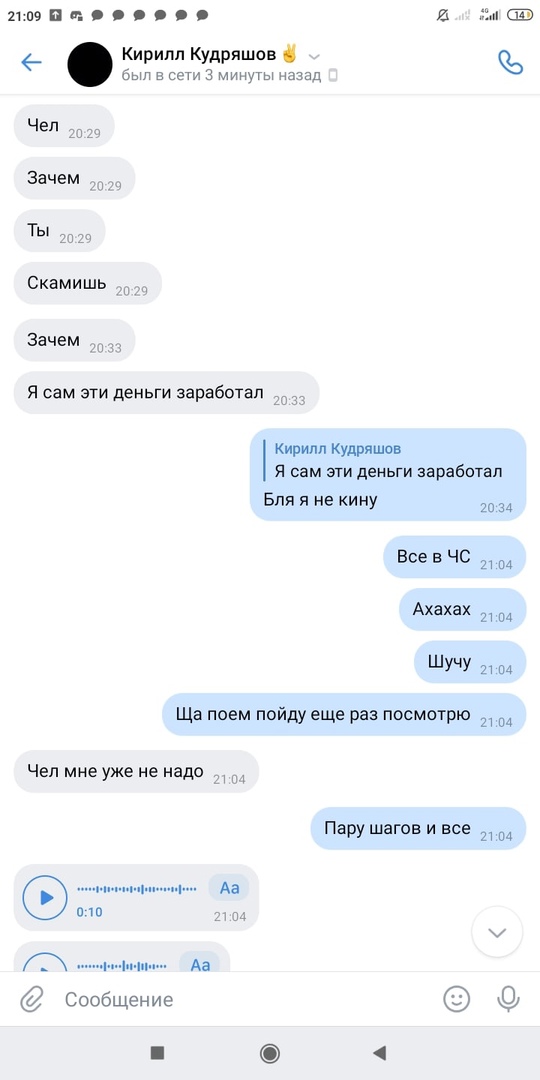
Task: Select the "Все в ЧС" message bubble
Action: (455, 557)
